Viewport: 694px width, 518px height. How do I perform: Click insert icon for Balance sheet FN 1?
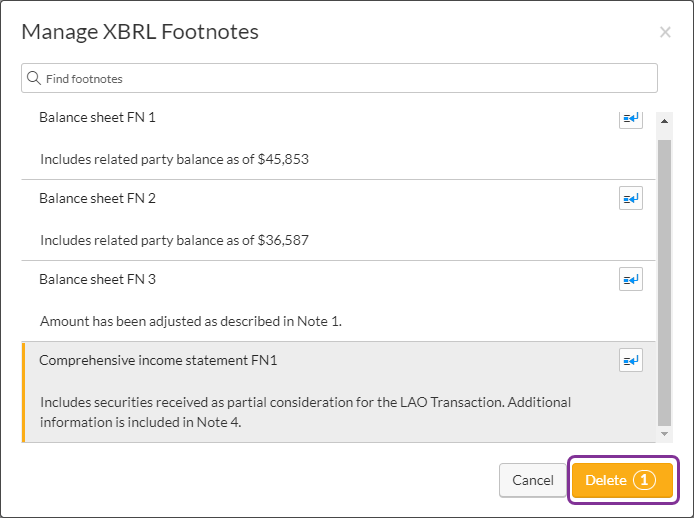point(631,119)
